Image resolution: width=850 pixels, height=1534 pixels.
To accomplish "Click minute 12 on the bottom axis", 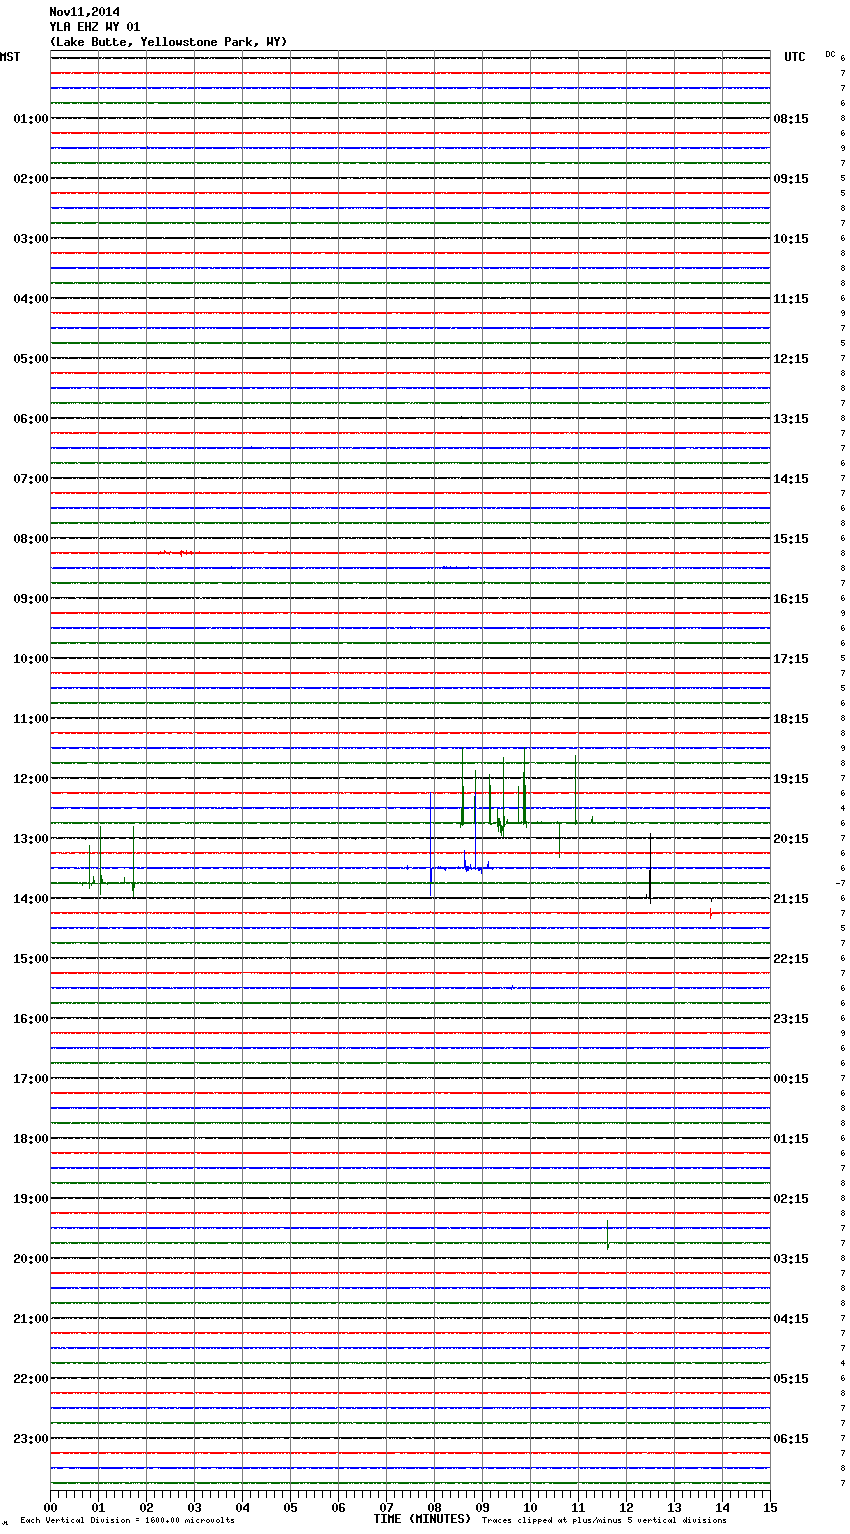I will click(x=626, y=1507).
